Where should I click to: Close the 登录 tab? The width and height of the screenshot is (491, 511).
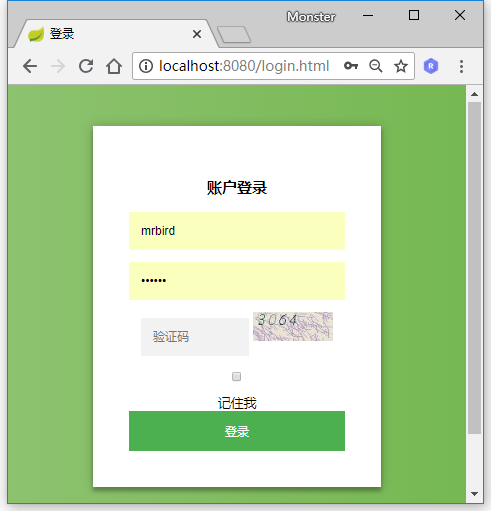[197, 34]
